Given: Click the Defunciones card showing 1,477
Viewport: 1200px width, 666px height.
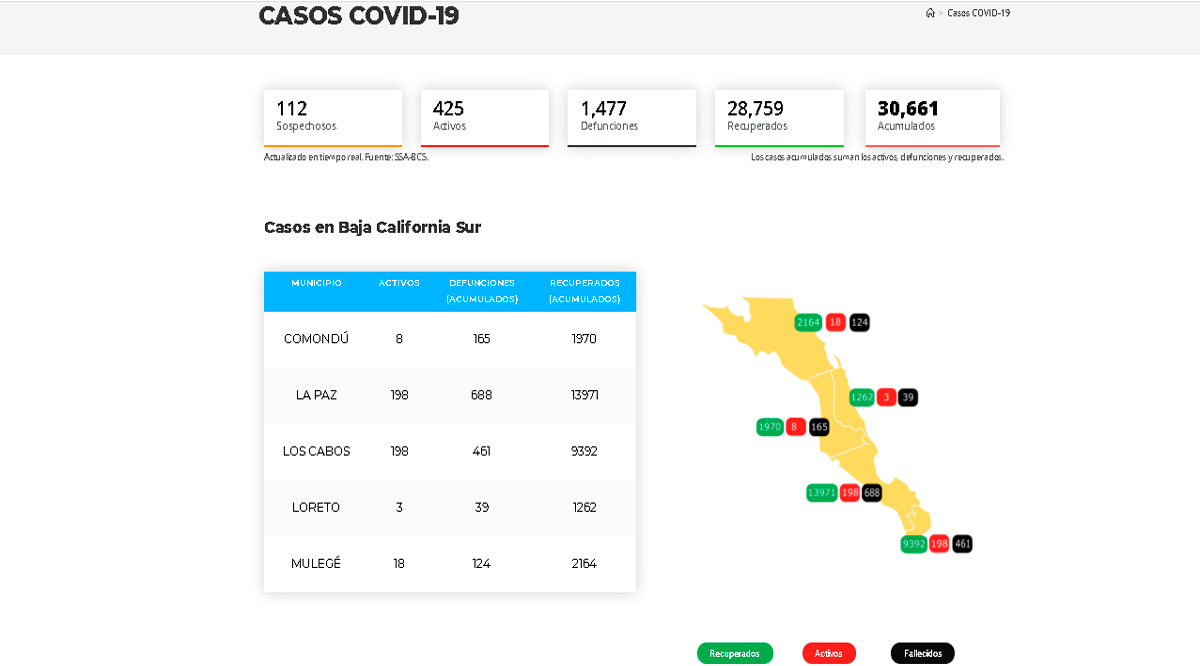Looking at the screenshot, I should 631,117.
